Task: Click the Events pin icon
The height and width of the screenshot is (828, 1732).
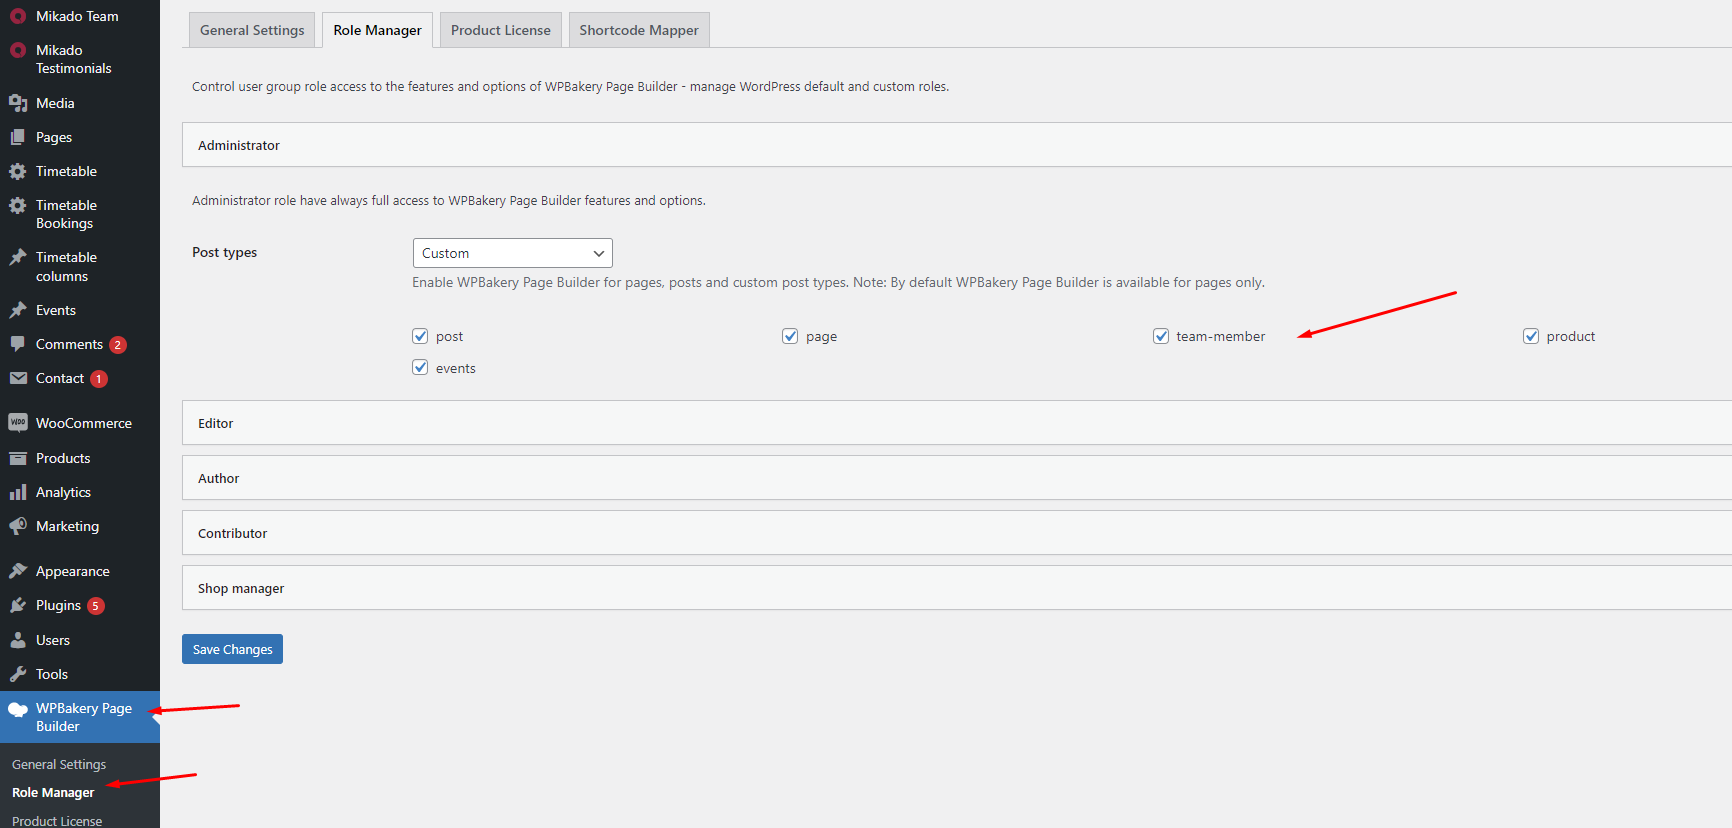Action: coord(18,310)
